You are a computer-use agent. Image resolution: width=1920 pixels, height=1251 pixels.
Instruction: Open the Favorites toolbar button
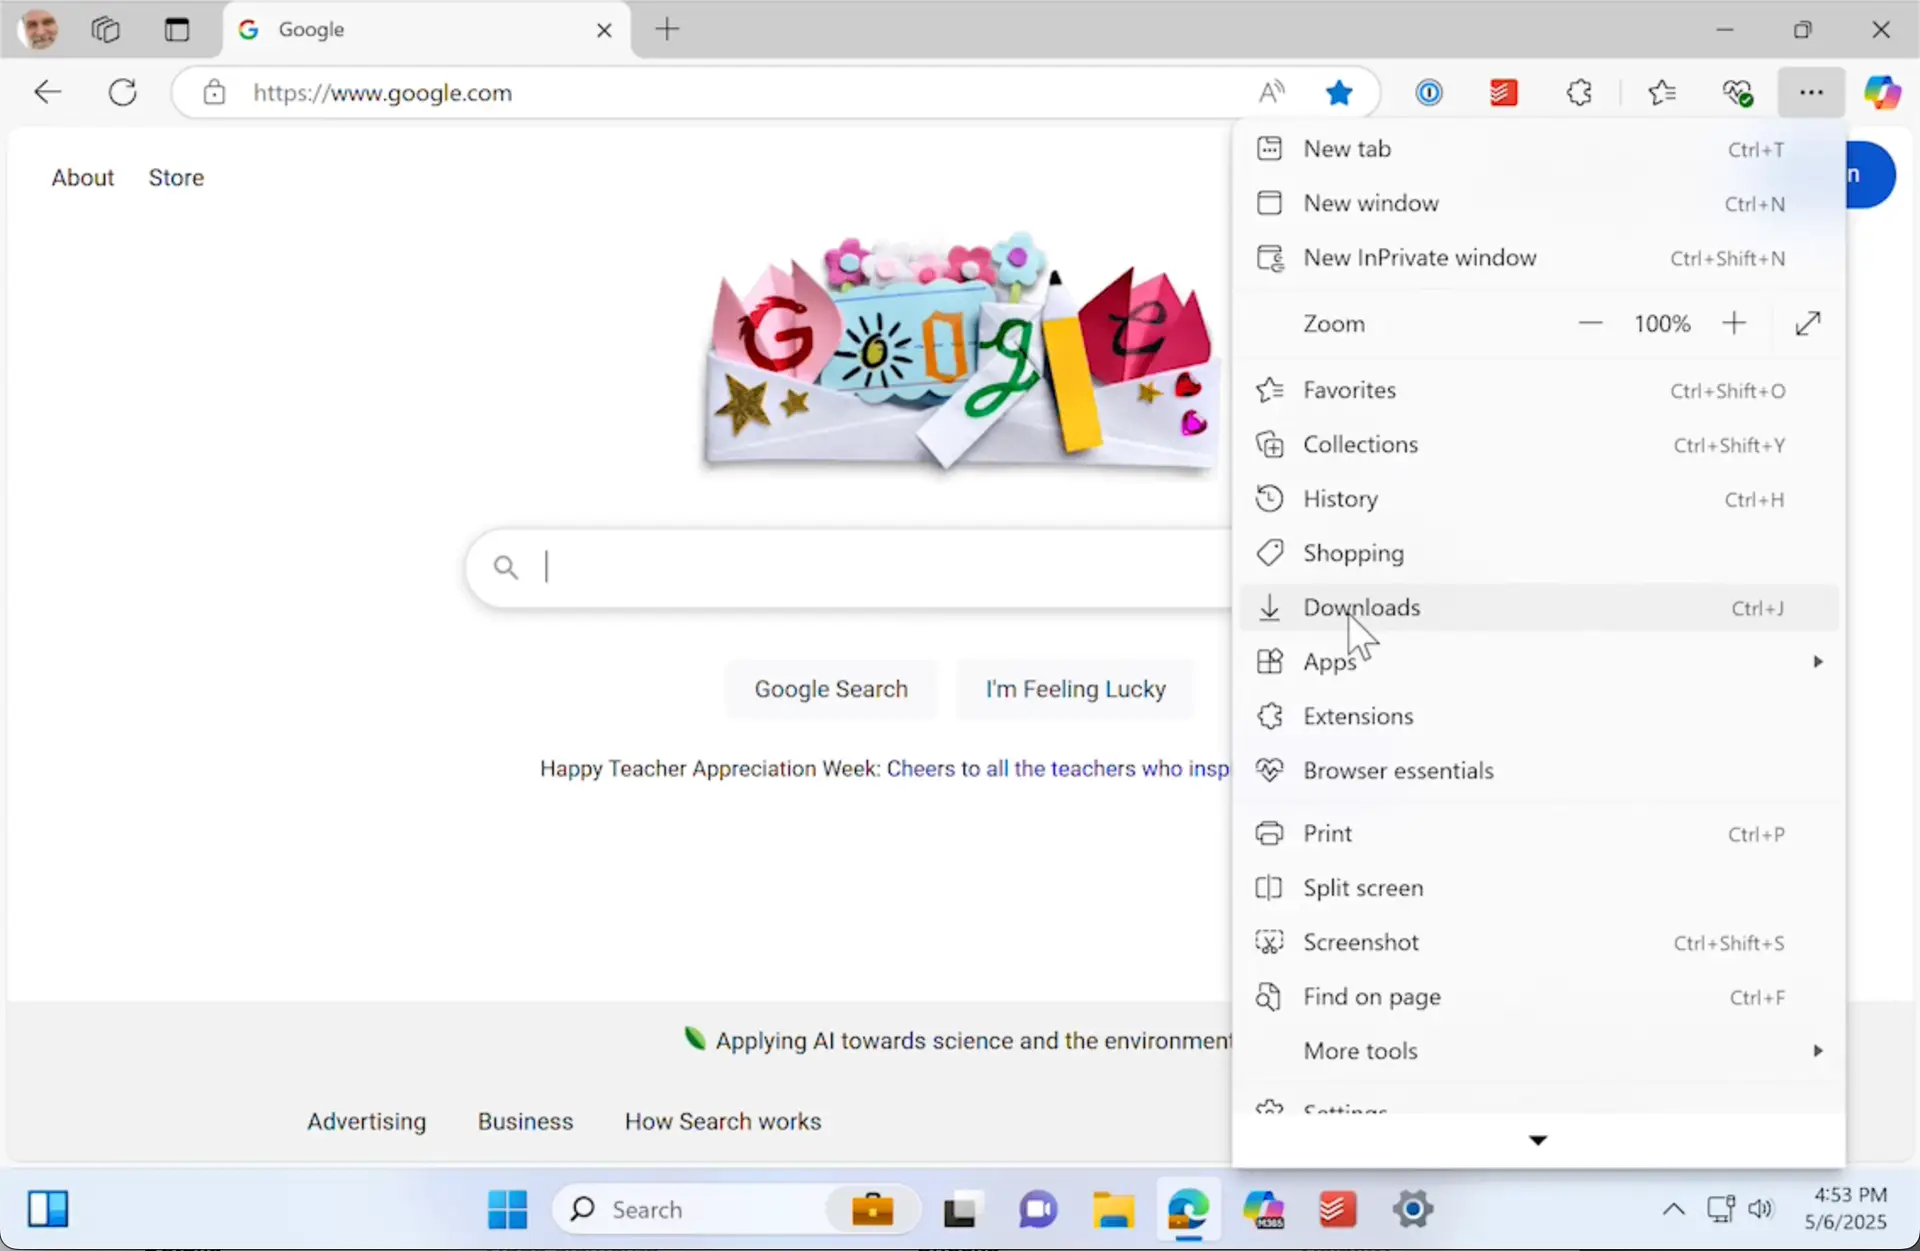pyautogui.click(x=1662, y=93)
